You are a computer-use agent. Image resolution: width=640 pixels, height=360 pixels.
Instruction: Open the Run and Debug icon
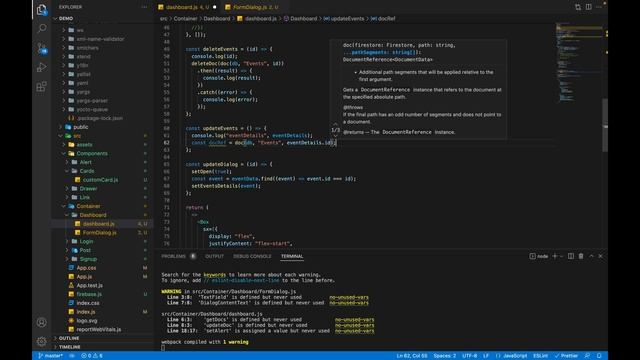pos(42,67)
